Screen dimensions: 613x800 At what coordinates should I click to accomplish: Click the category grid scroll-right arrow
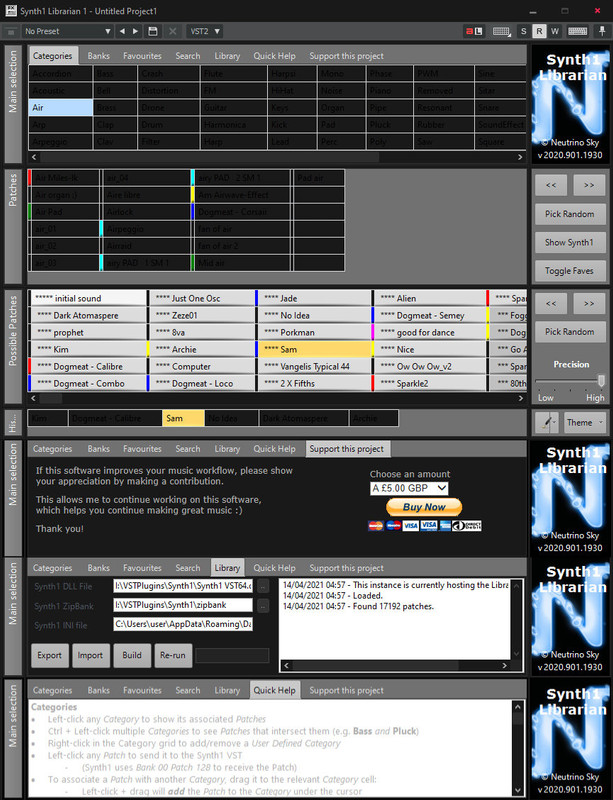(x=520, y=157)
